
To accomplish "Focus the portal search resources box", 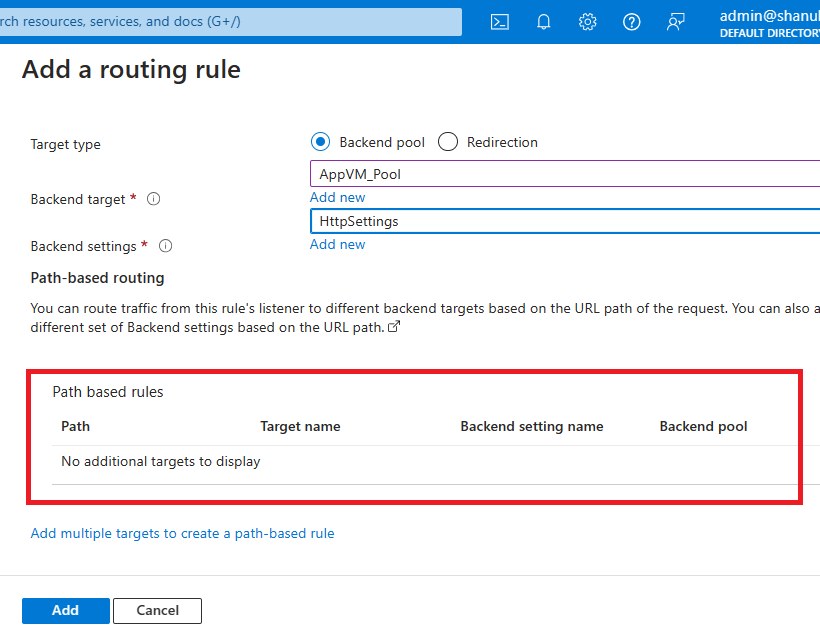I will (230, 22).
